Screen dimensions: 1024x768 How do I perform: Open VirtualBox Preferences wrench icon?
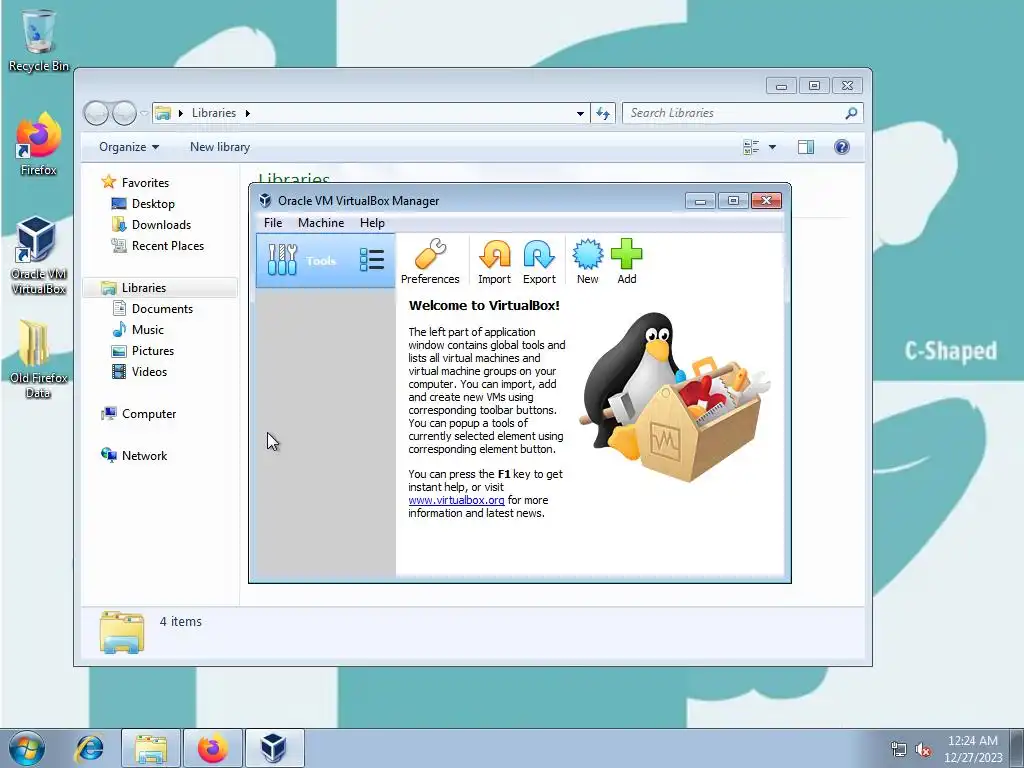pyautogui.click(x=430, y=262)
